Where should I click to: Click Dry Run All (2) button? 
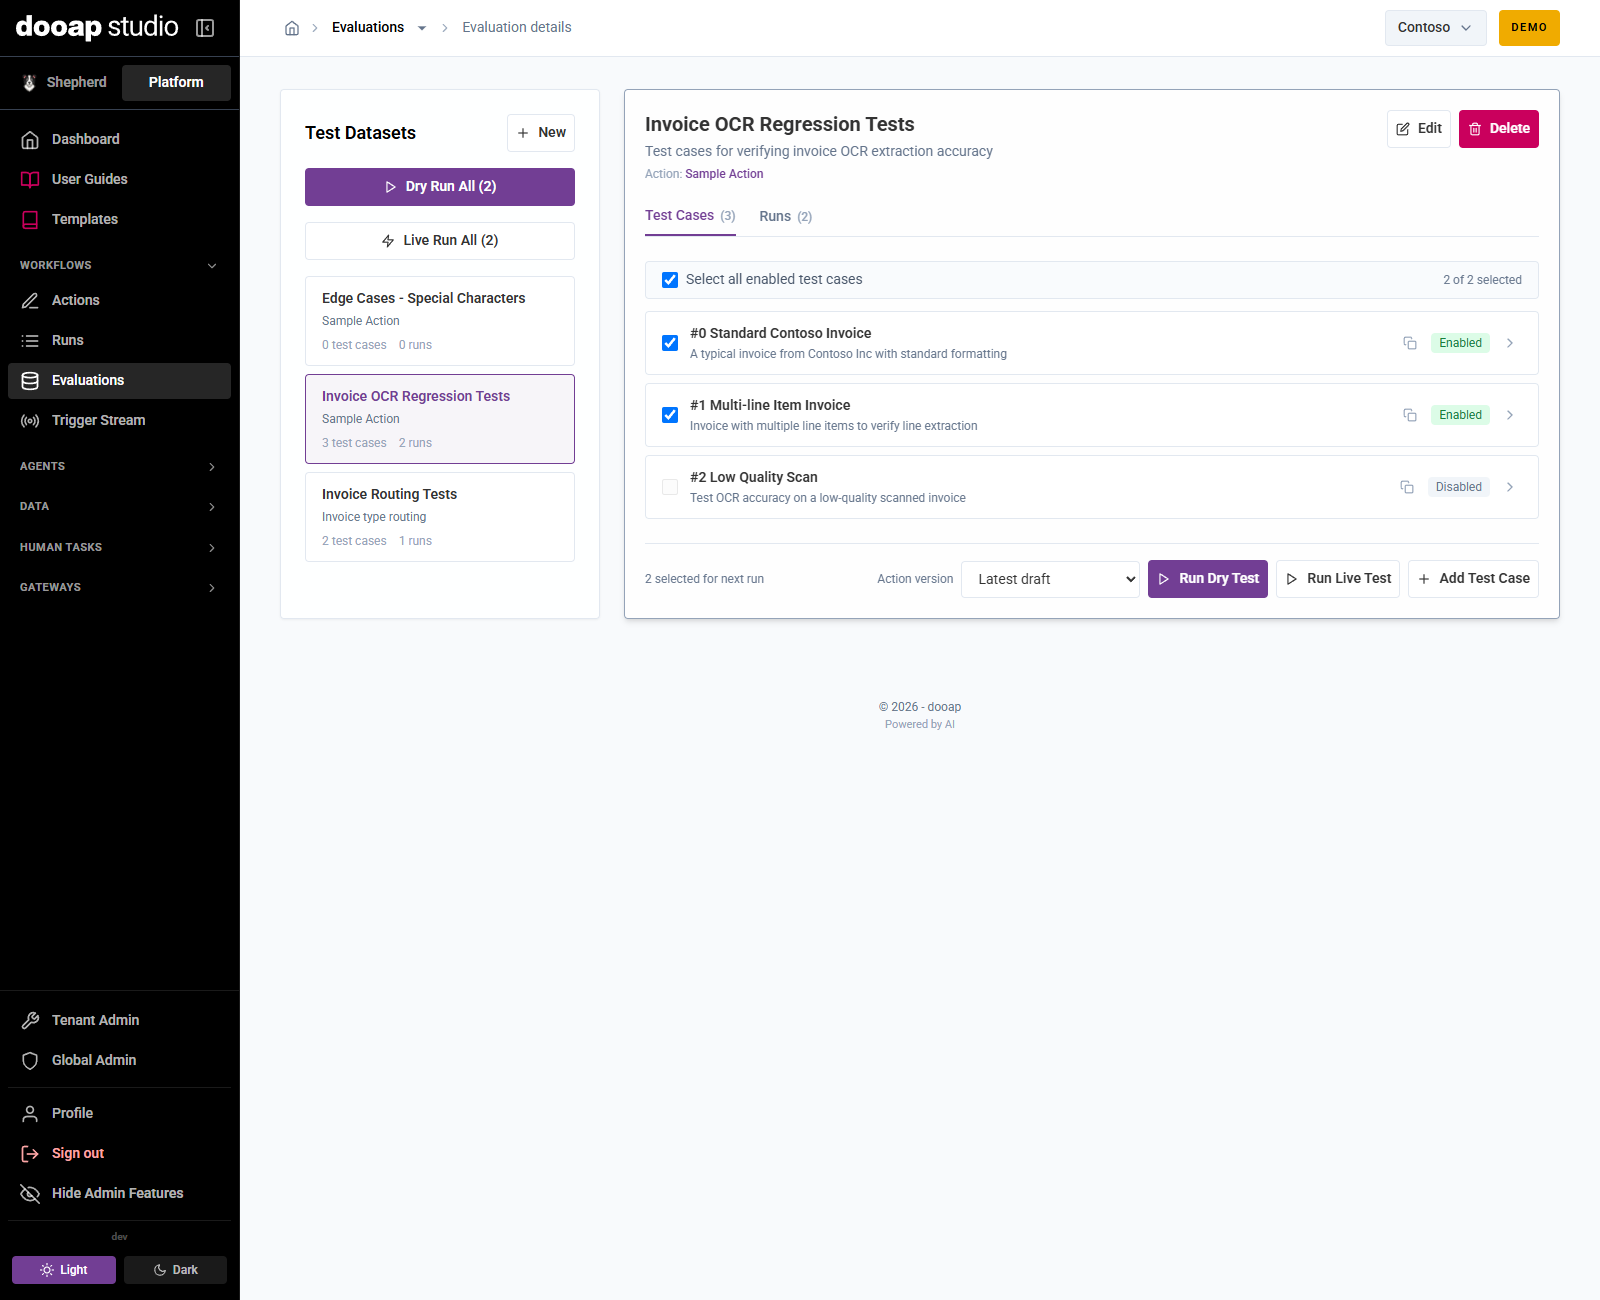pos(440,187)
